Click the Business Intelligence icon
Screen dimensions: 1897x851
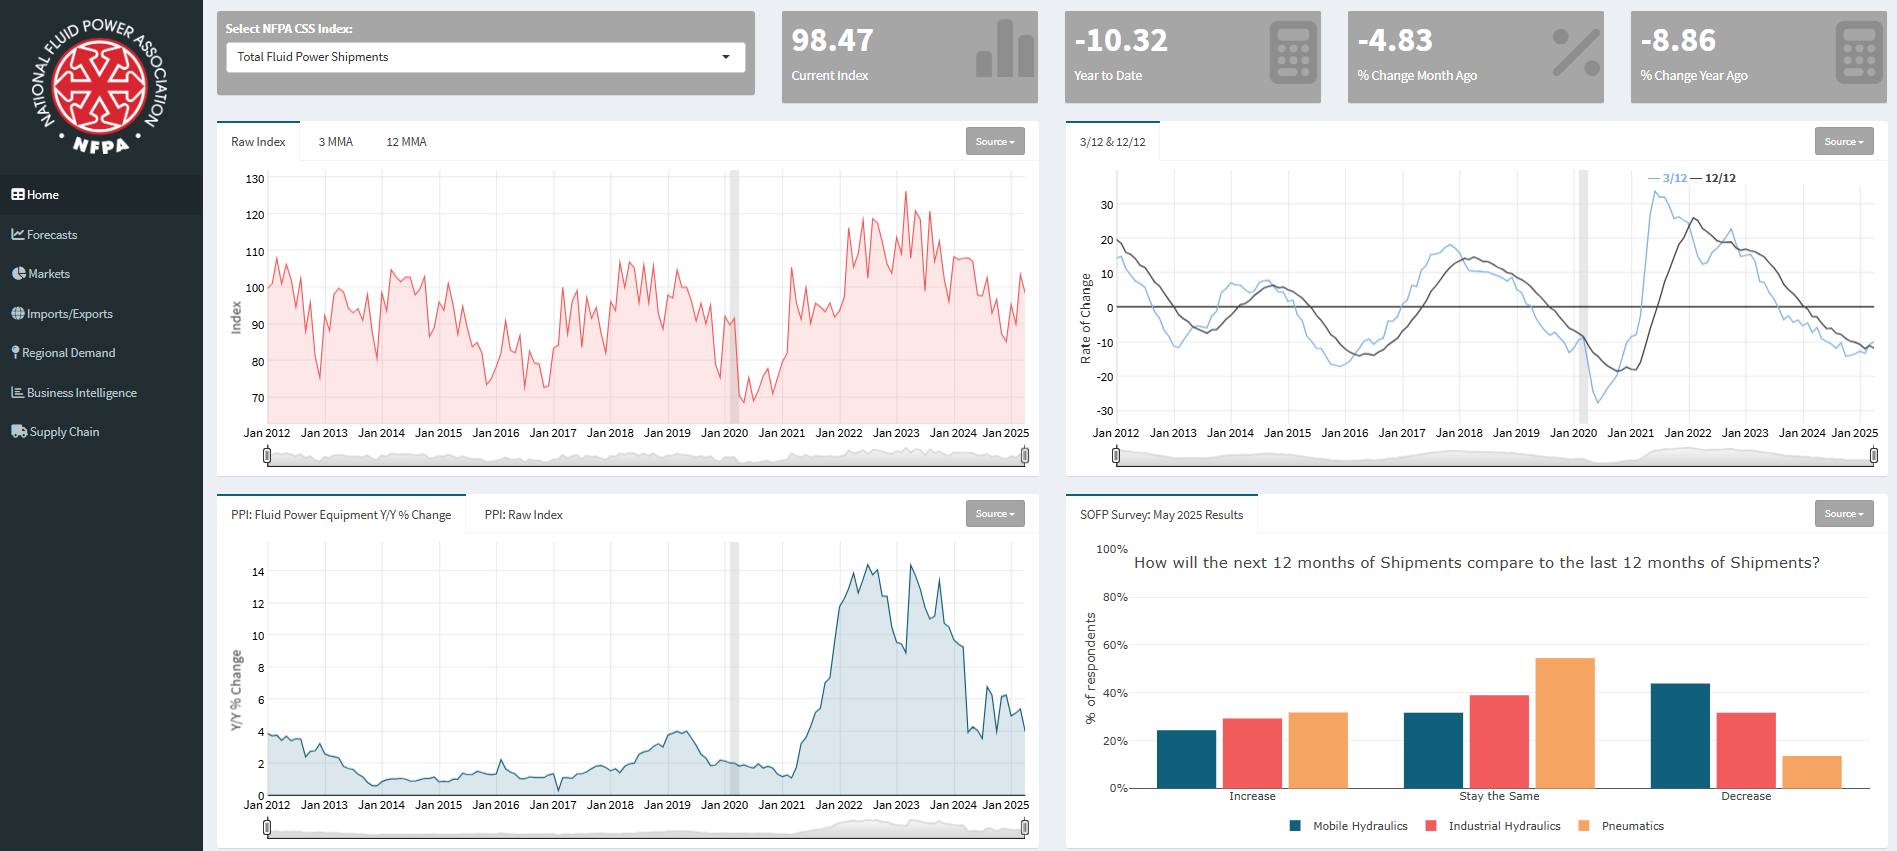pyautogui.click(x=18, y=393)
